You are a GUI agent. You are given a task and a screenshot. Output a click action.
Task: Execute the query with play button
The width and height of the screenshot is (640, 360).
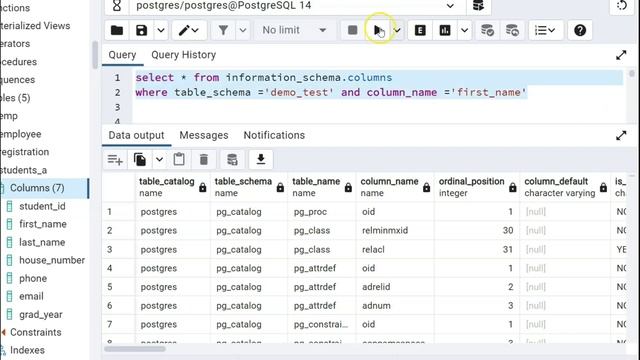click(x=378, y=30)
